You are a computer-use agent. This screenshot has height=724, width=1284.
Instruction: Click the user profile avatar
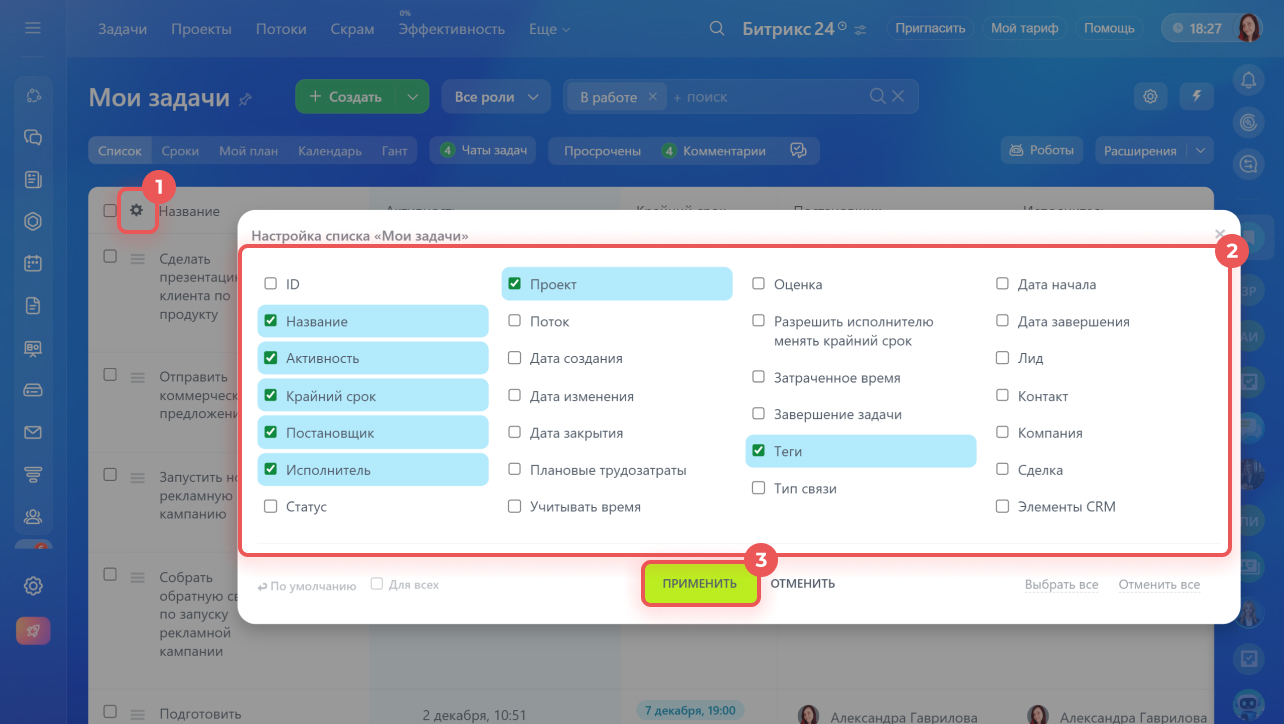click(x=1249, y=28)
